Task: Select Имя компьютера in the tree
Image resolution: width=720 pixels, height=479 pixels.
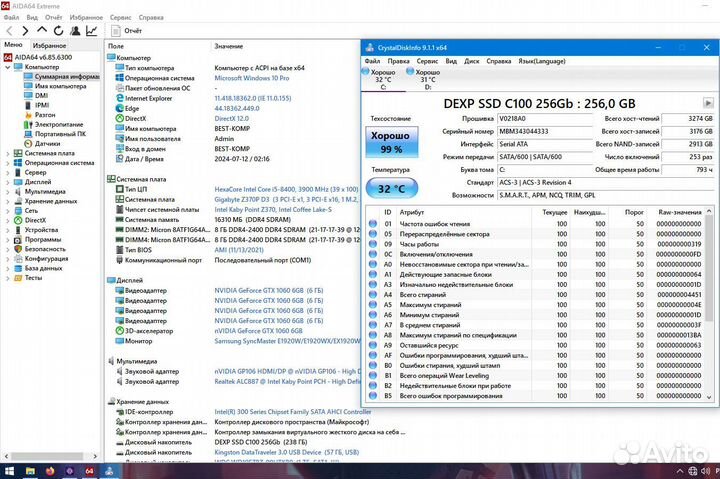Action: tap(55, 86)
